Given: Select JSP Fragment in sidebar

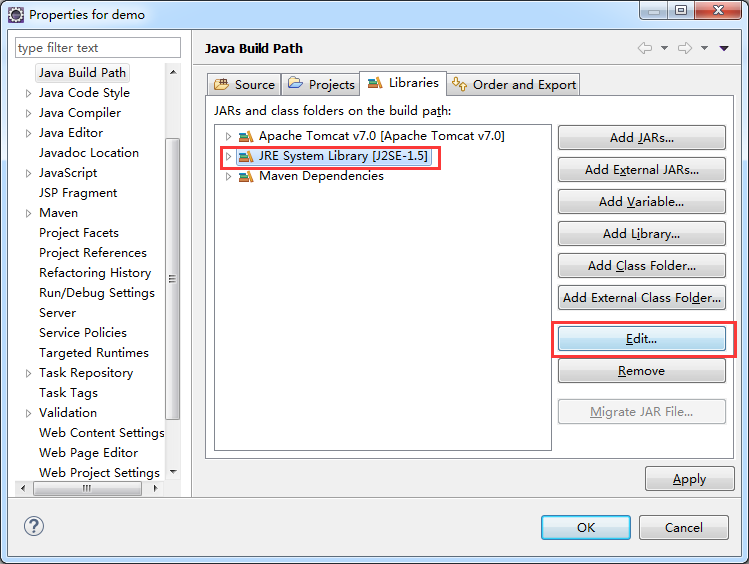Looking at the screenshot, I should click(78, 193).
